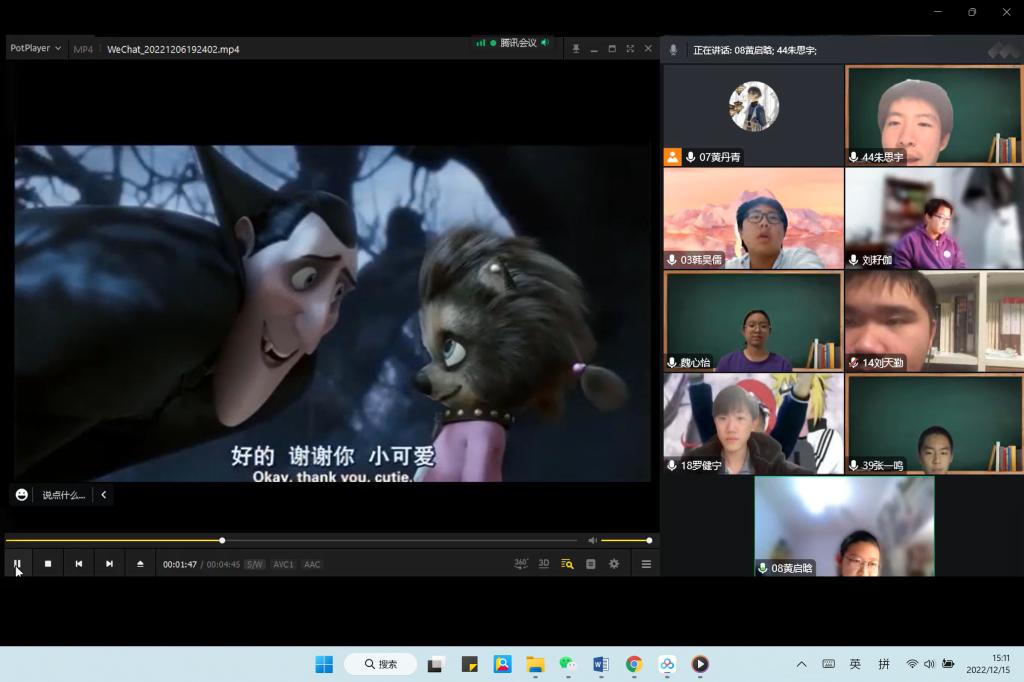Click the video seek progress bar

coord(300,541)
